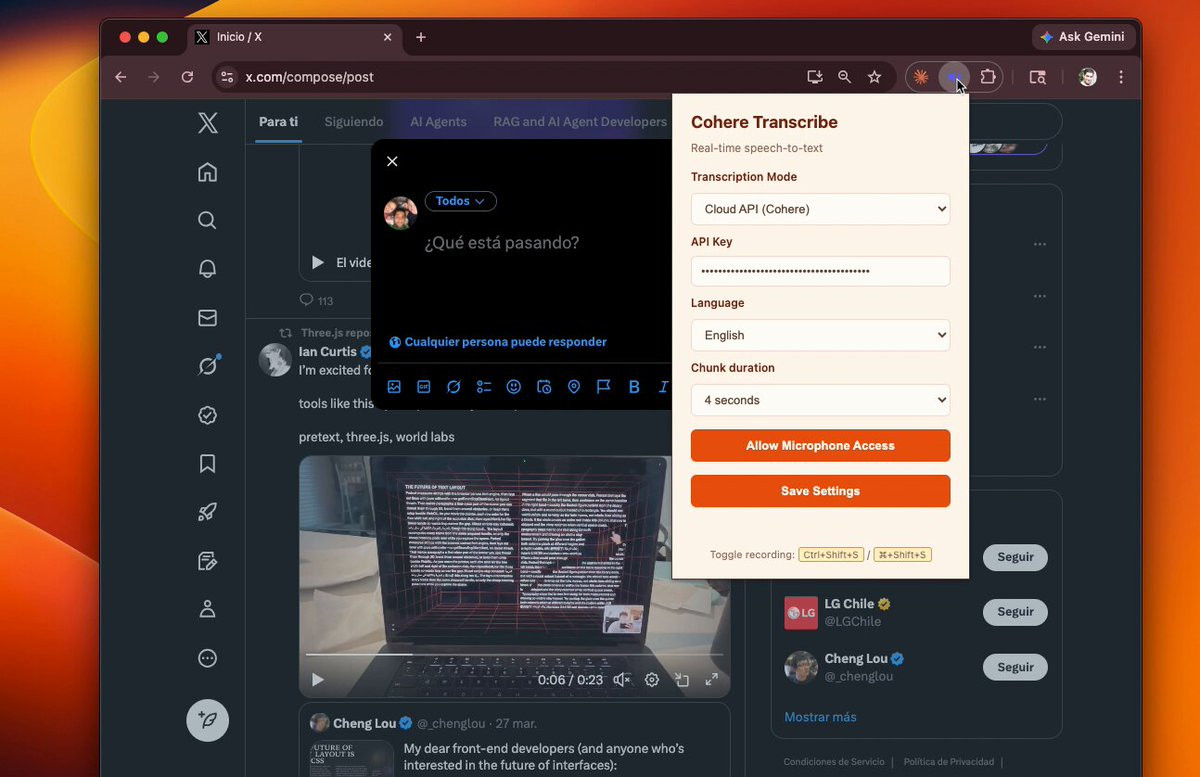Open Todos audience dropdown
Image resolution: width=1200 pixels, height=777 pixels.
[x=461, y=201]
